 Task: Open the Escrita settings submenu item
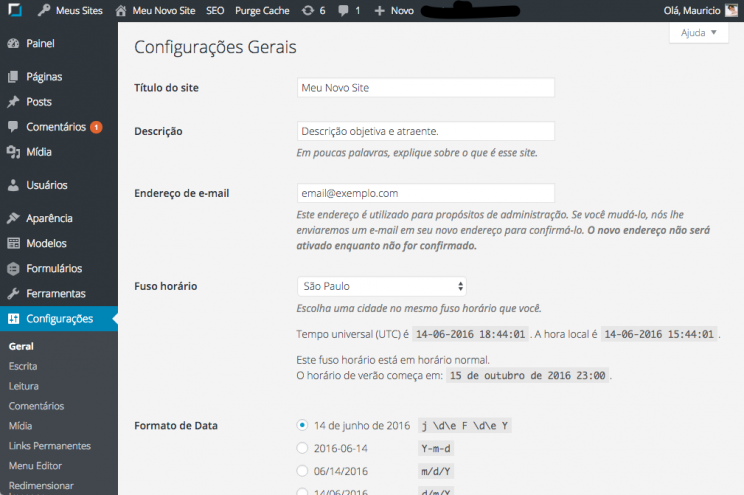[x=23, y=366]
